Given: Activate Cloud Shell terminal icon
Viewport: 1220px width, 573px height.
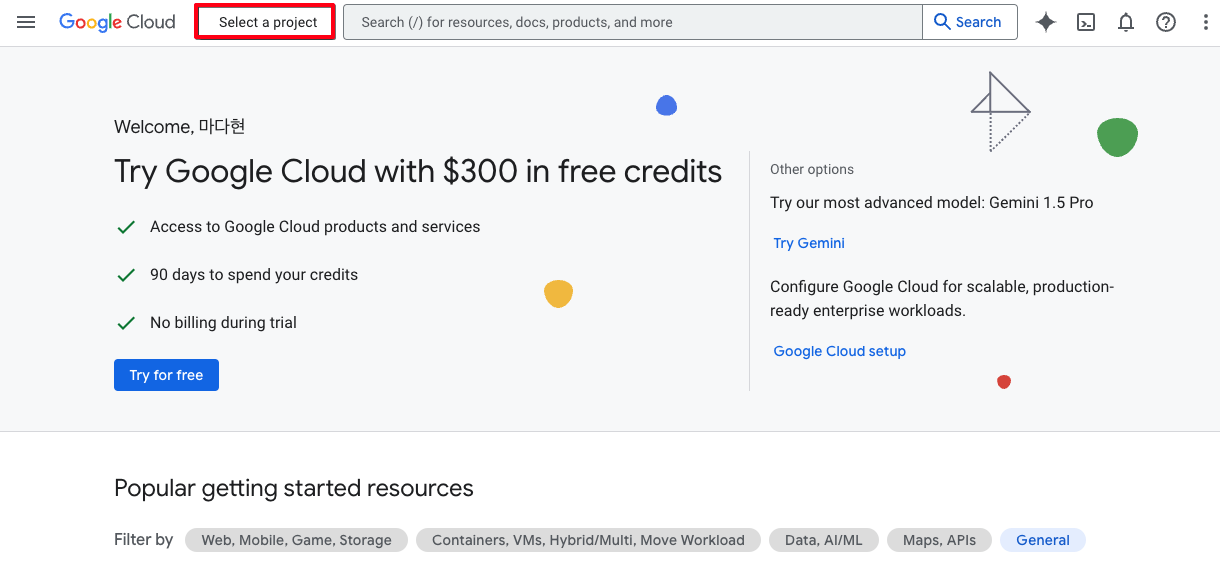Looking at the screenshot, I should [x=1086, y=22].
